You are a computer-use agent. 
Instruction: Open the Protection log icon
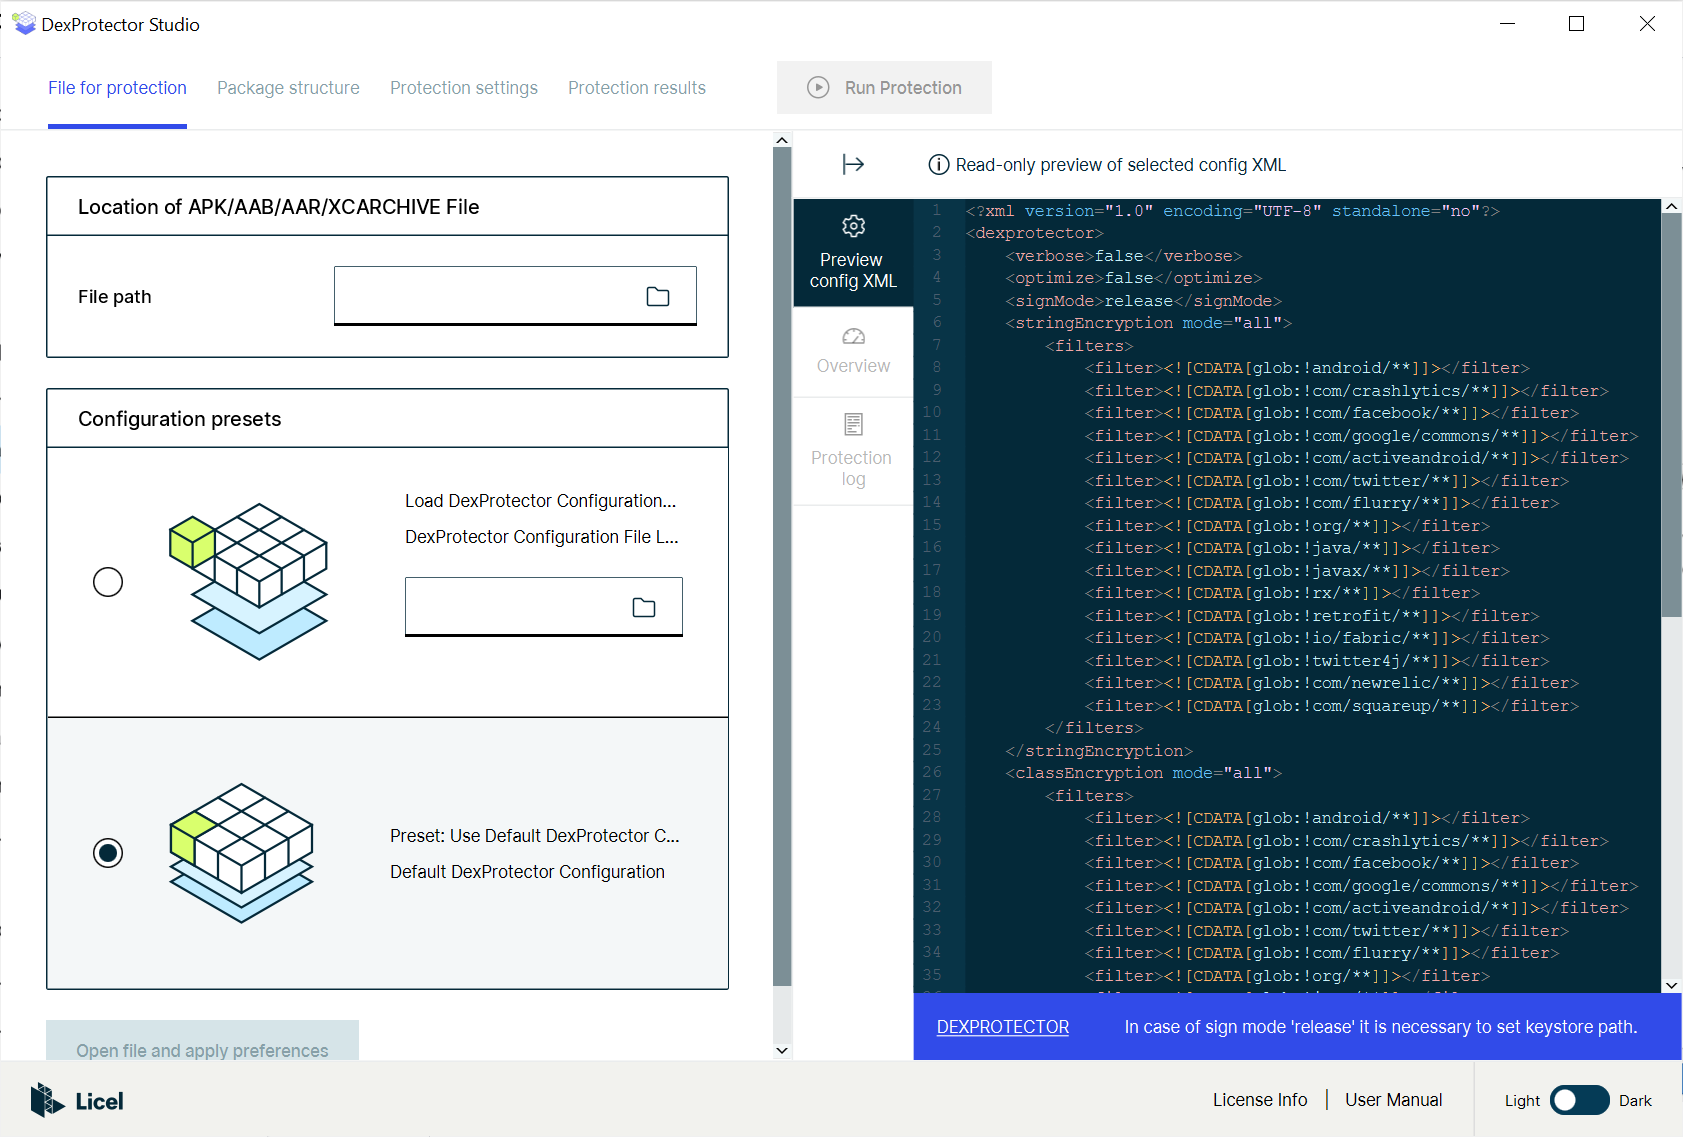coord(853,424)
